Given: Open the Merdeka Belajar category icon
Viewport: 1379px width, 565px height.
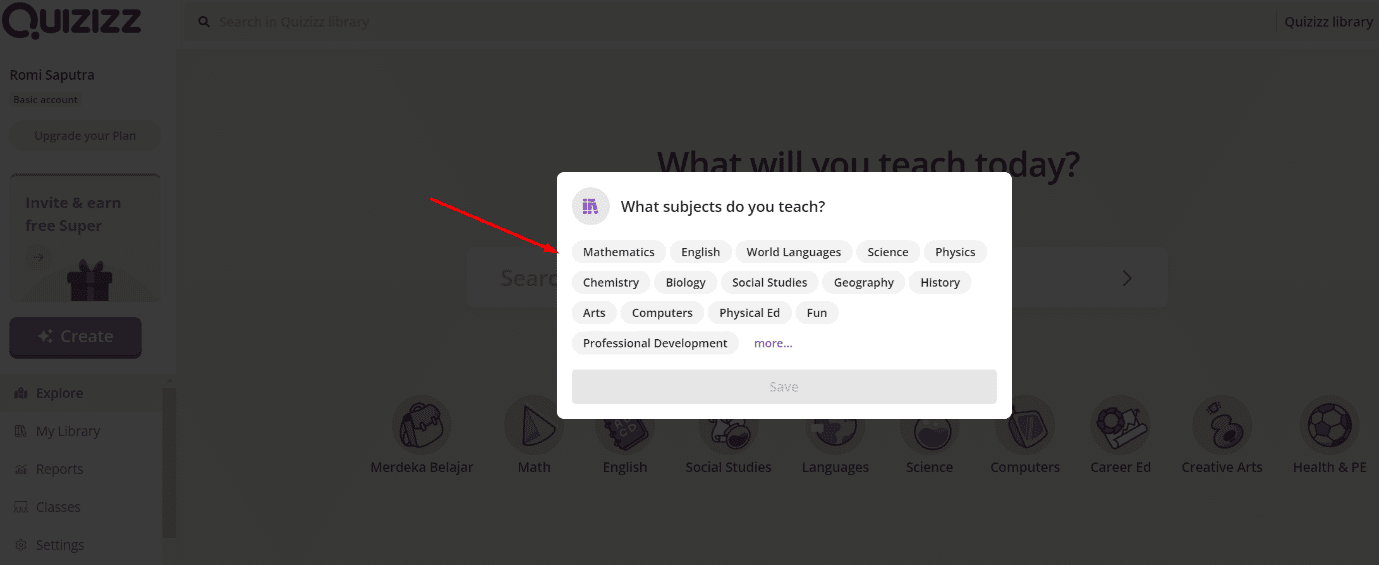Looking at the screenshot, I should coord(422,425).
